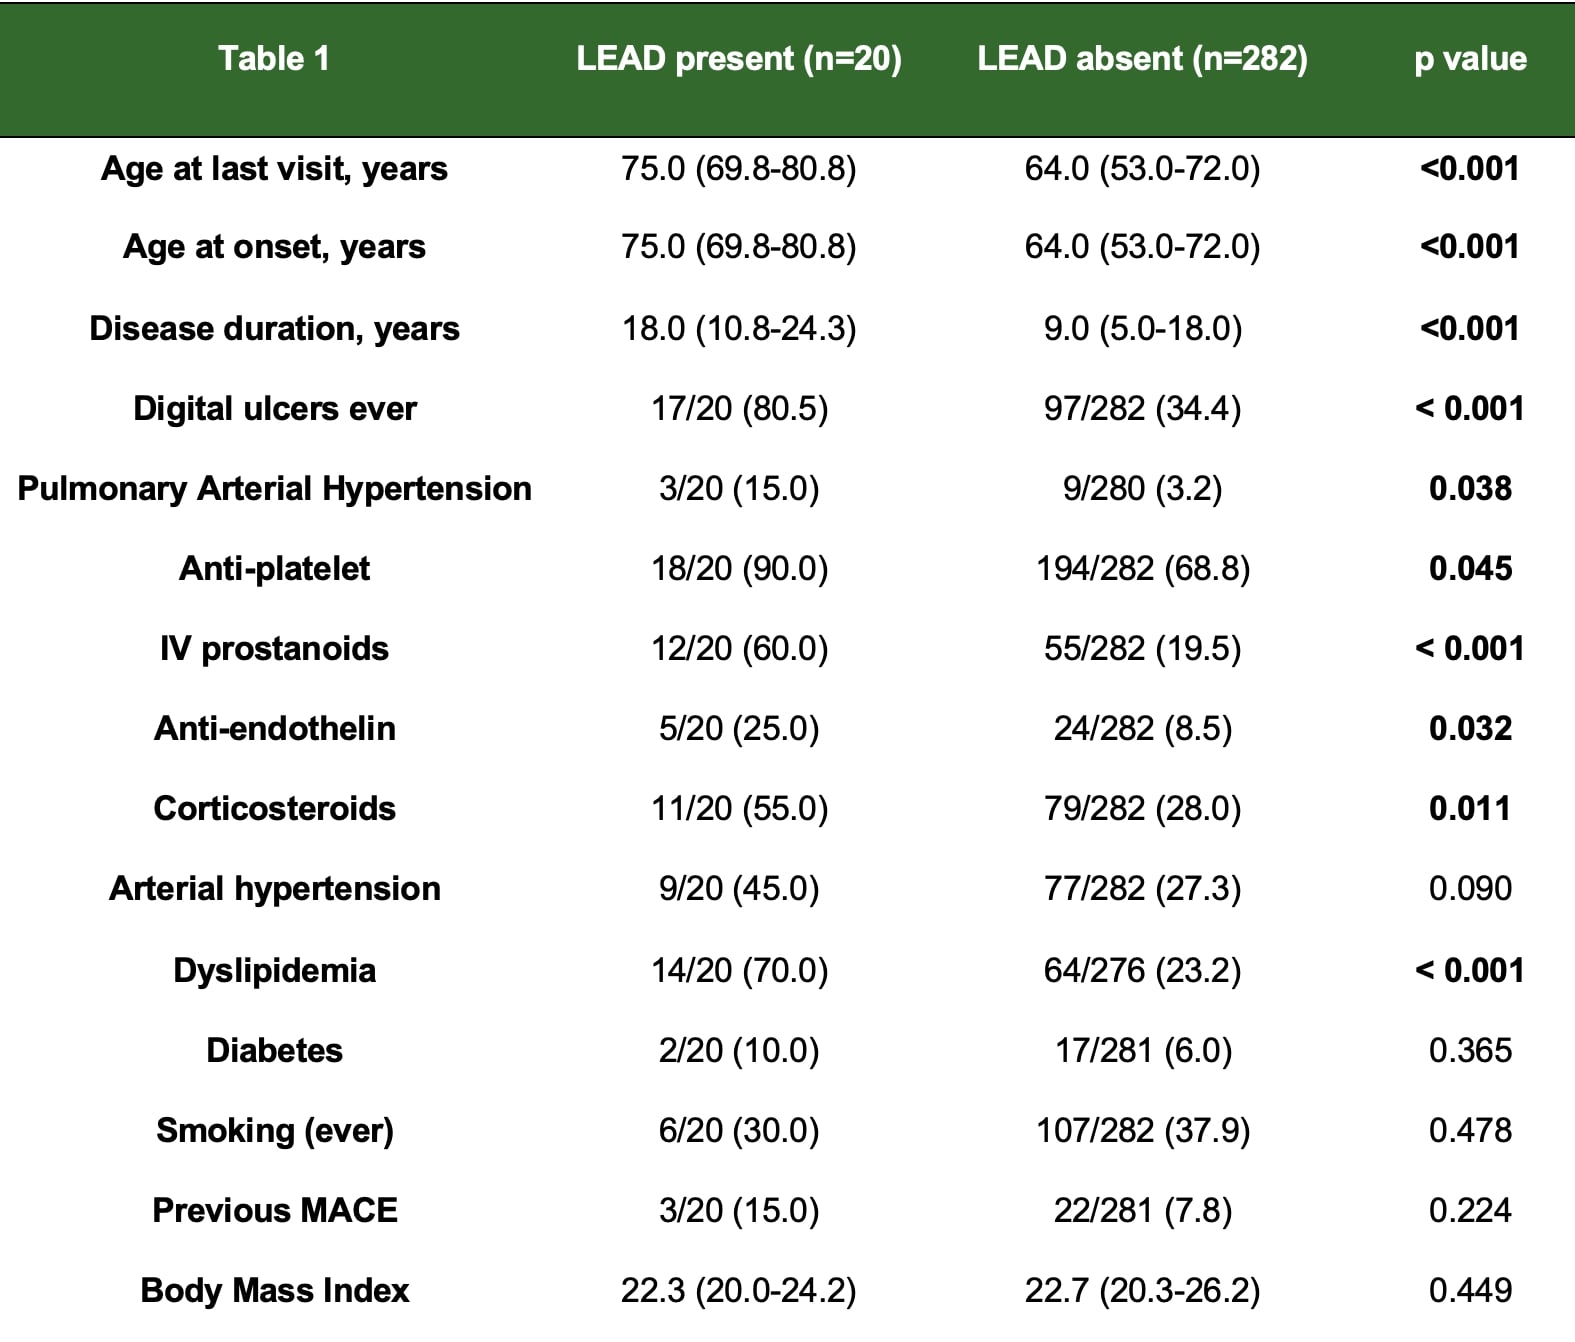Select the "LEAD present (n=20)" column header
This screenshot has width=1575, height=1342.
pyautogui.click(x=739, y=59)
